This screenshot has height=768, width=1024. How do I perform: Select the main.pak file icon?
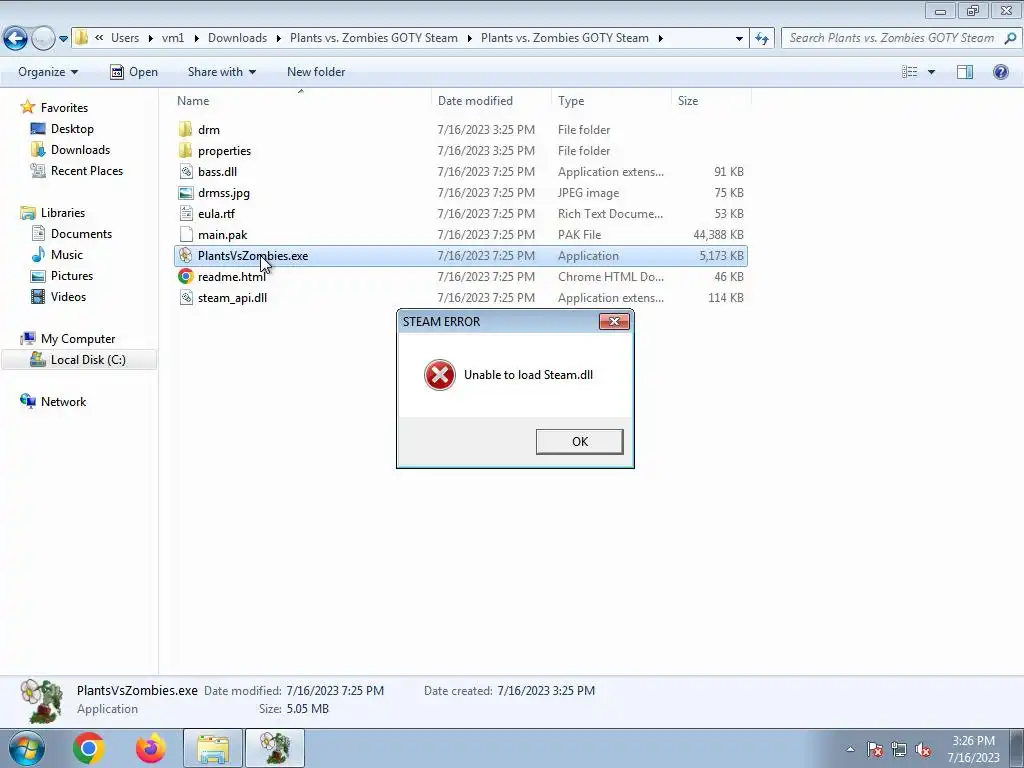click(x=185, y=234)
